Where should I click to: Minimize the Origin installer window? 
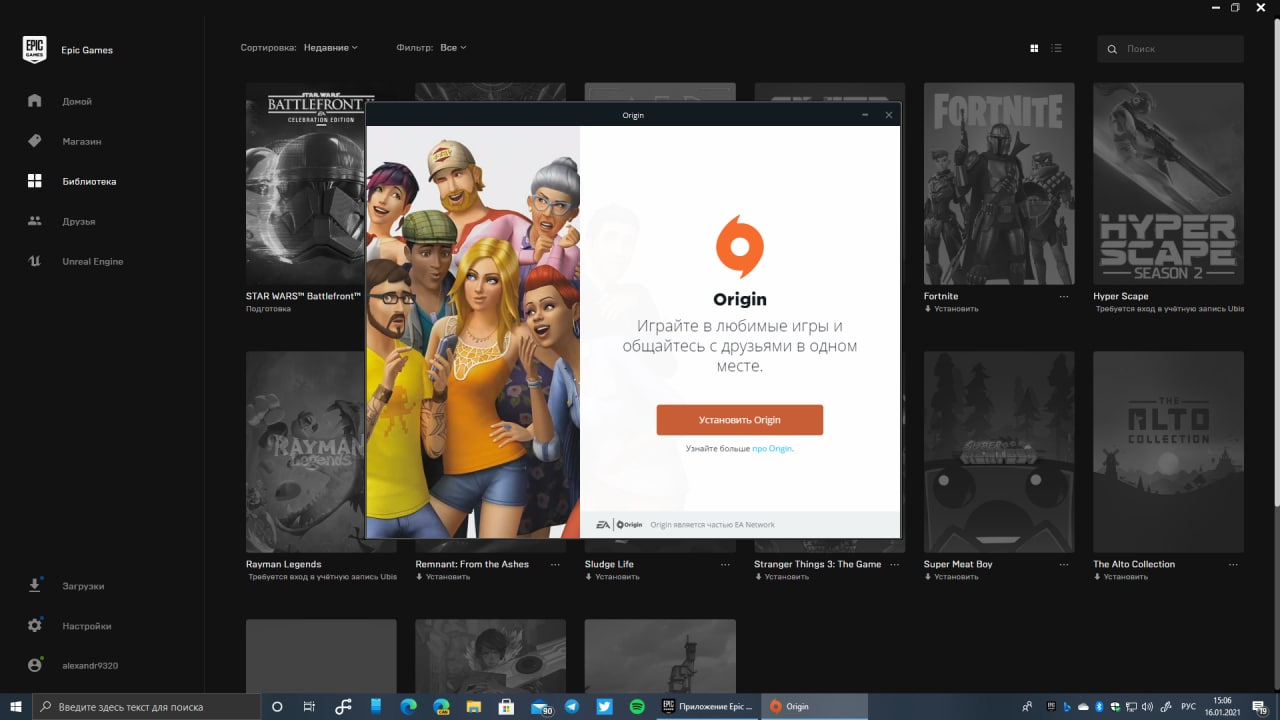click(865, 115)
